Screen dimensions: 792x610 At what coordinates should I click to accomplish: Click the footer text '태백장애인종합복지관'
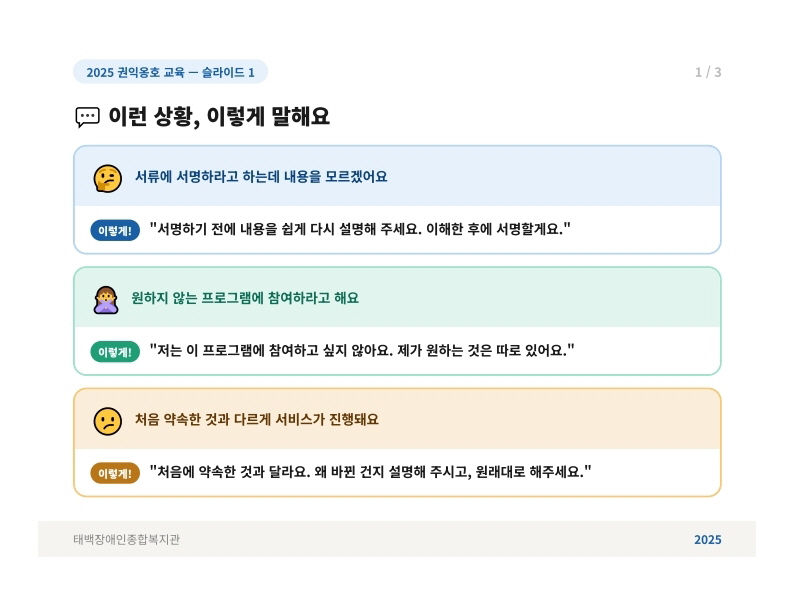click(x=126, y=540)
